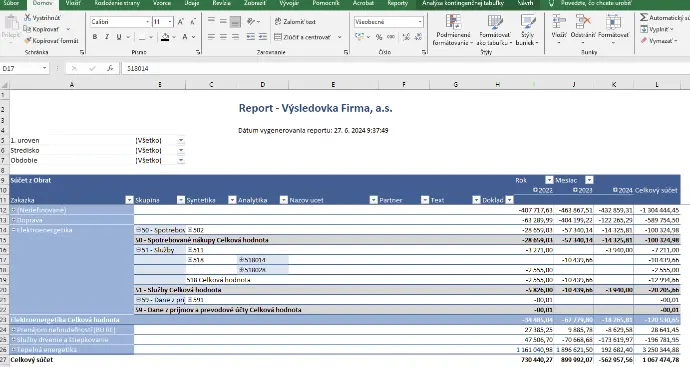Open the font size 11 dropdown
Viewport: 690px width, 367px height.
pos(170,22)
